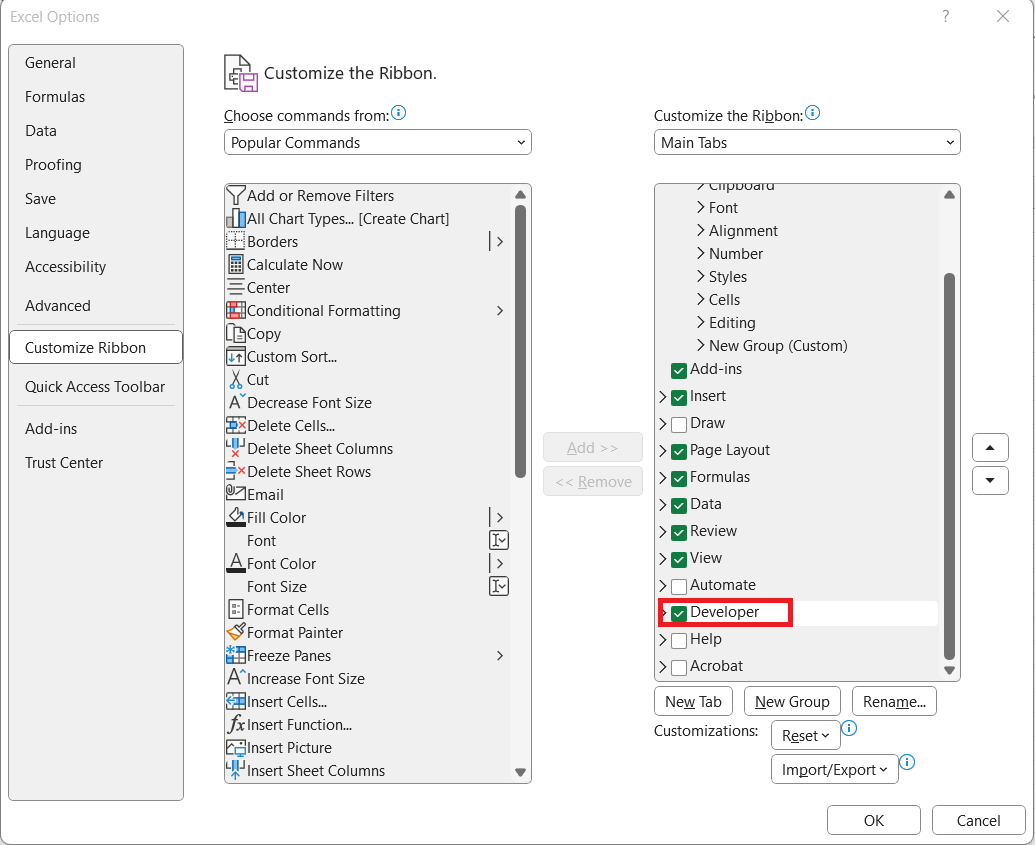Viewport: 1035px width, 845px height.
Task: Click info icon beside Choose commands from
Action: 399,113
